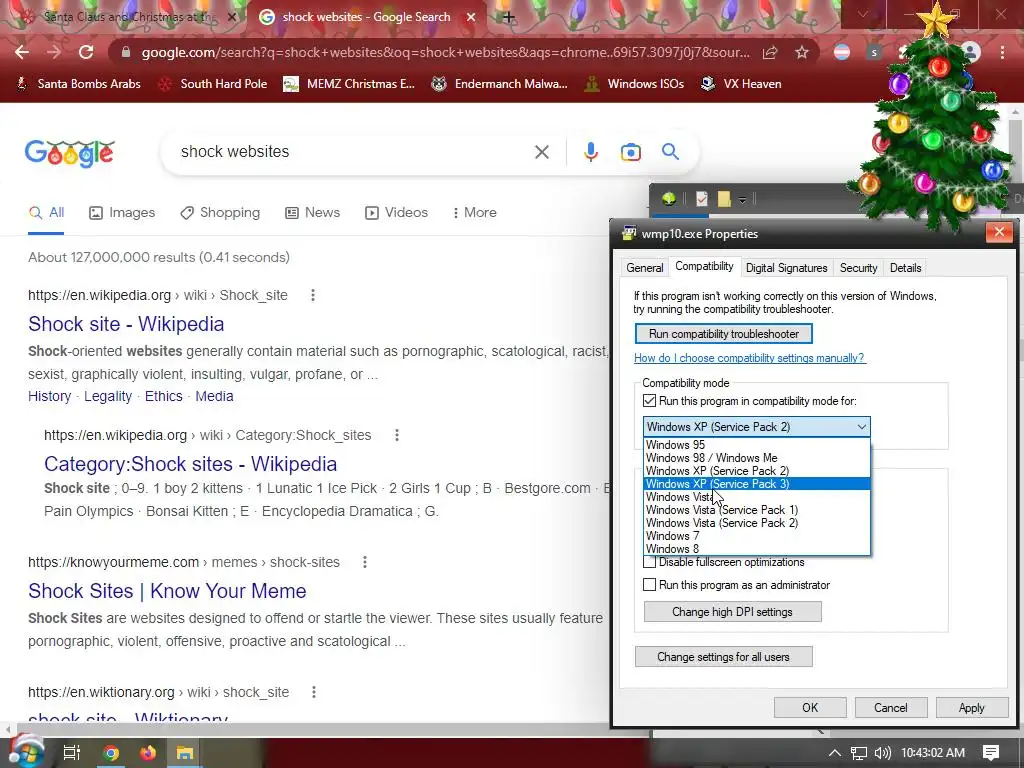1024x768 pixels.
Task: Enable Run this program as an administrator
Action: click(649, 584)
